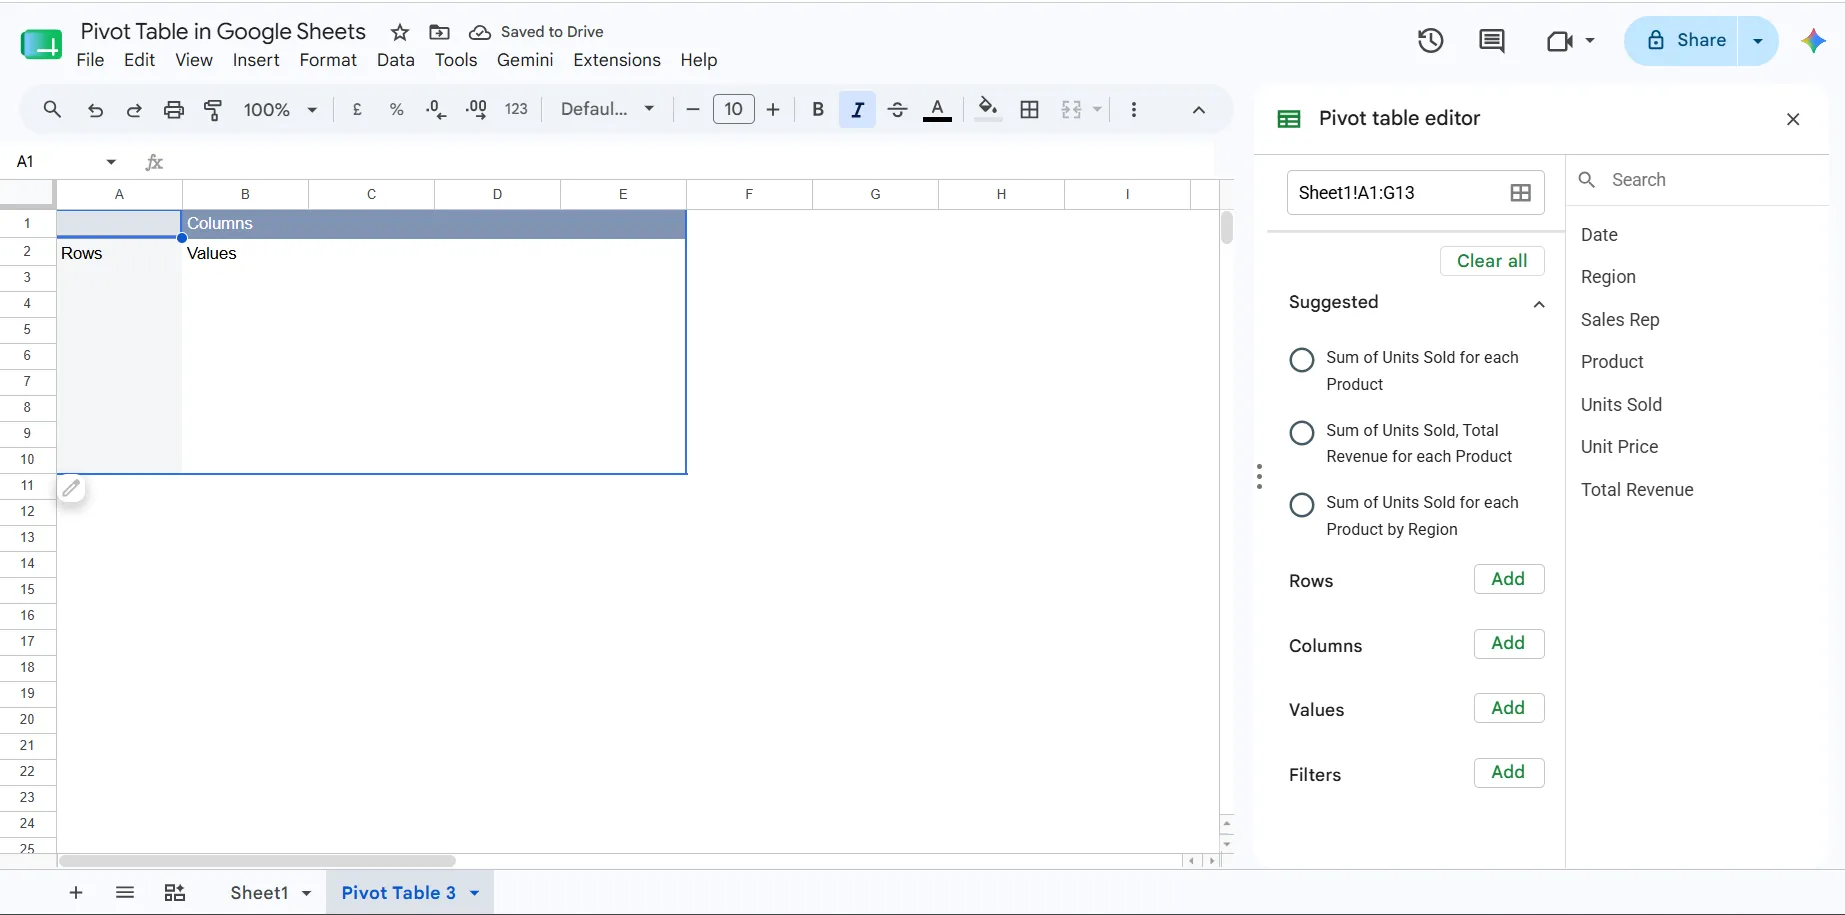1845x915 pixels.
Task: Open the zoom 100% dropdown
Action: pyautogui.click(x=280, y=110)
